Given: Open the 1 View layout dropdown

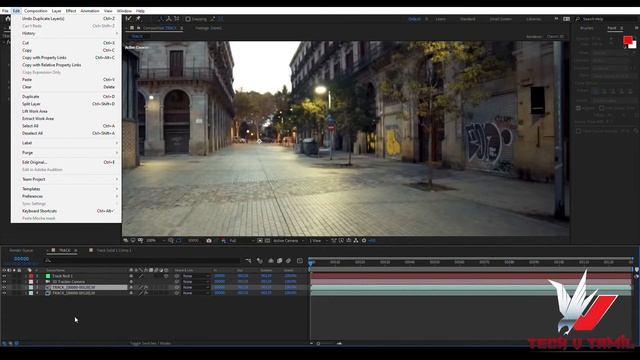Looking at the screenshot, I should click(x=318, y=241).
